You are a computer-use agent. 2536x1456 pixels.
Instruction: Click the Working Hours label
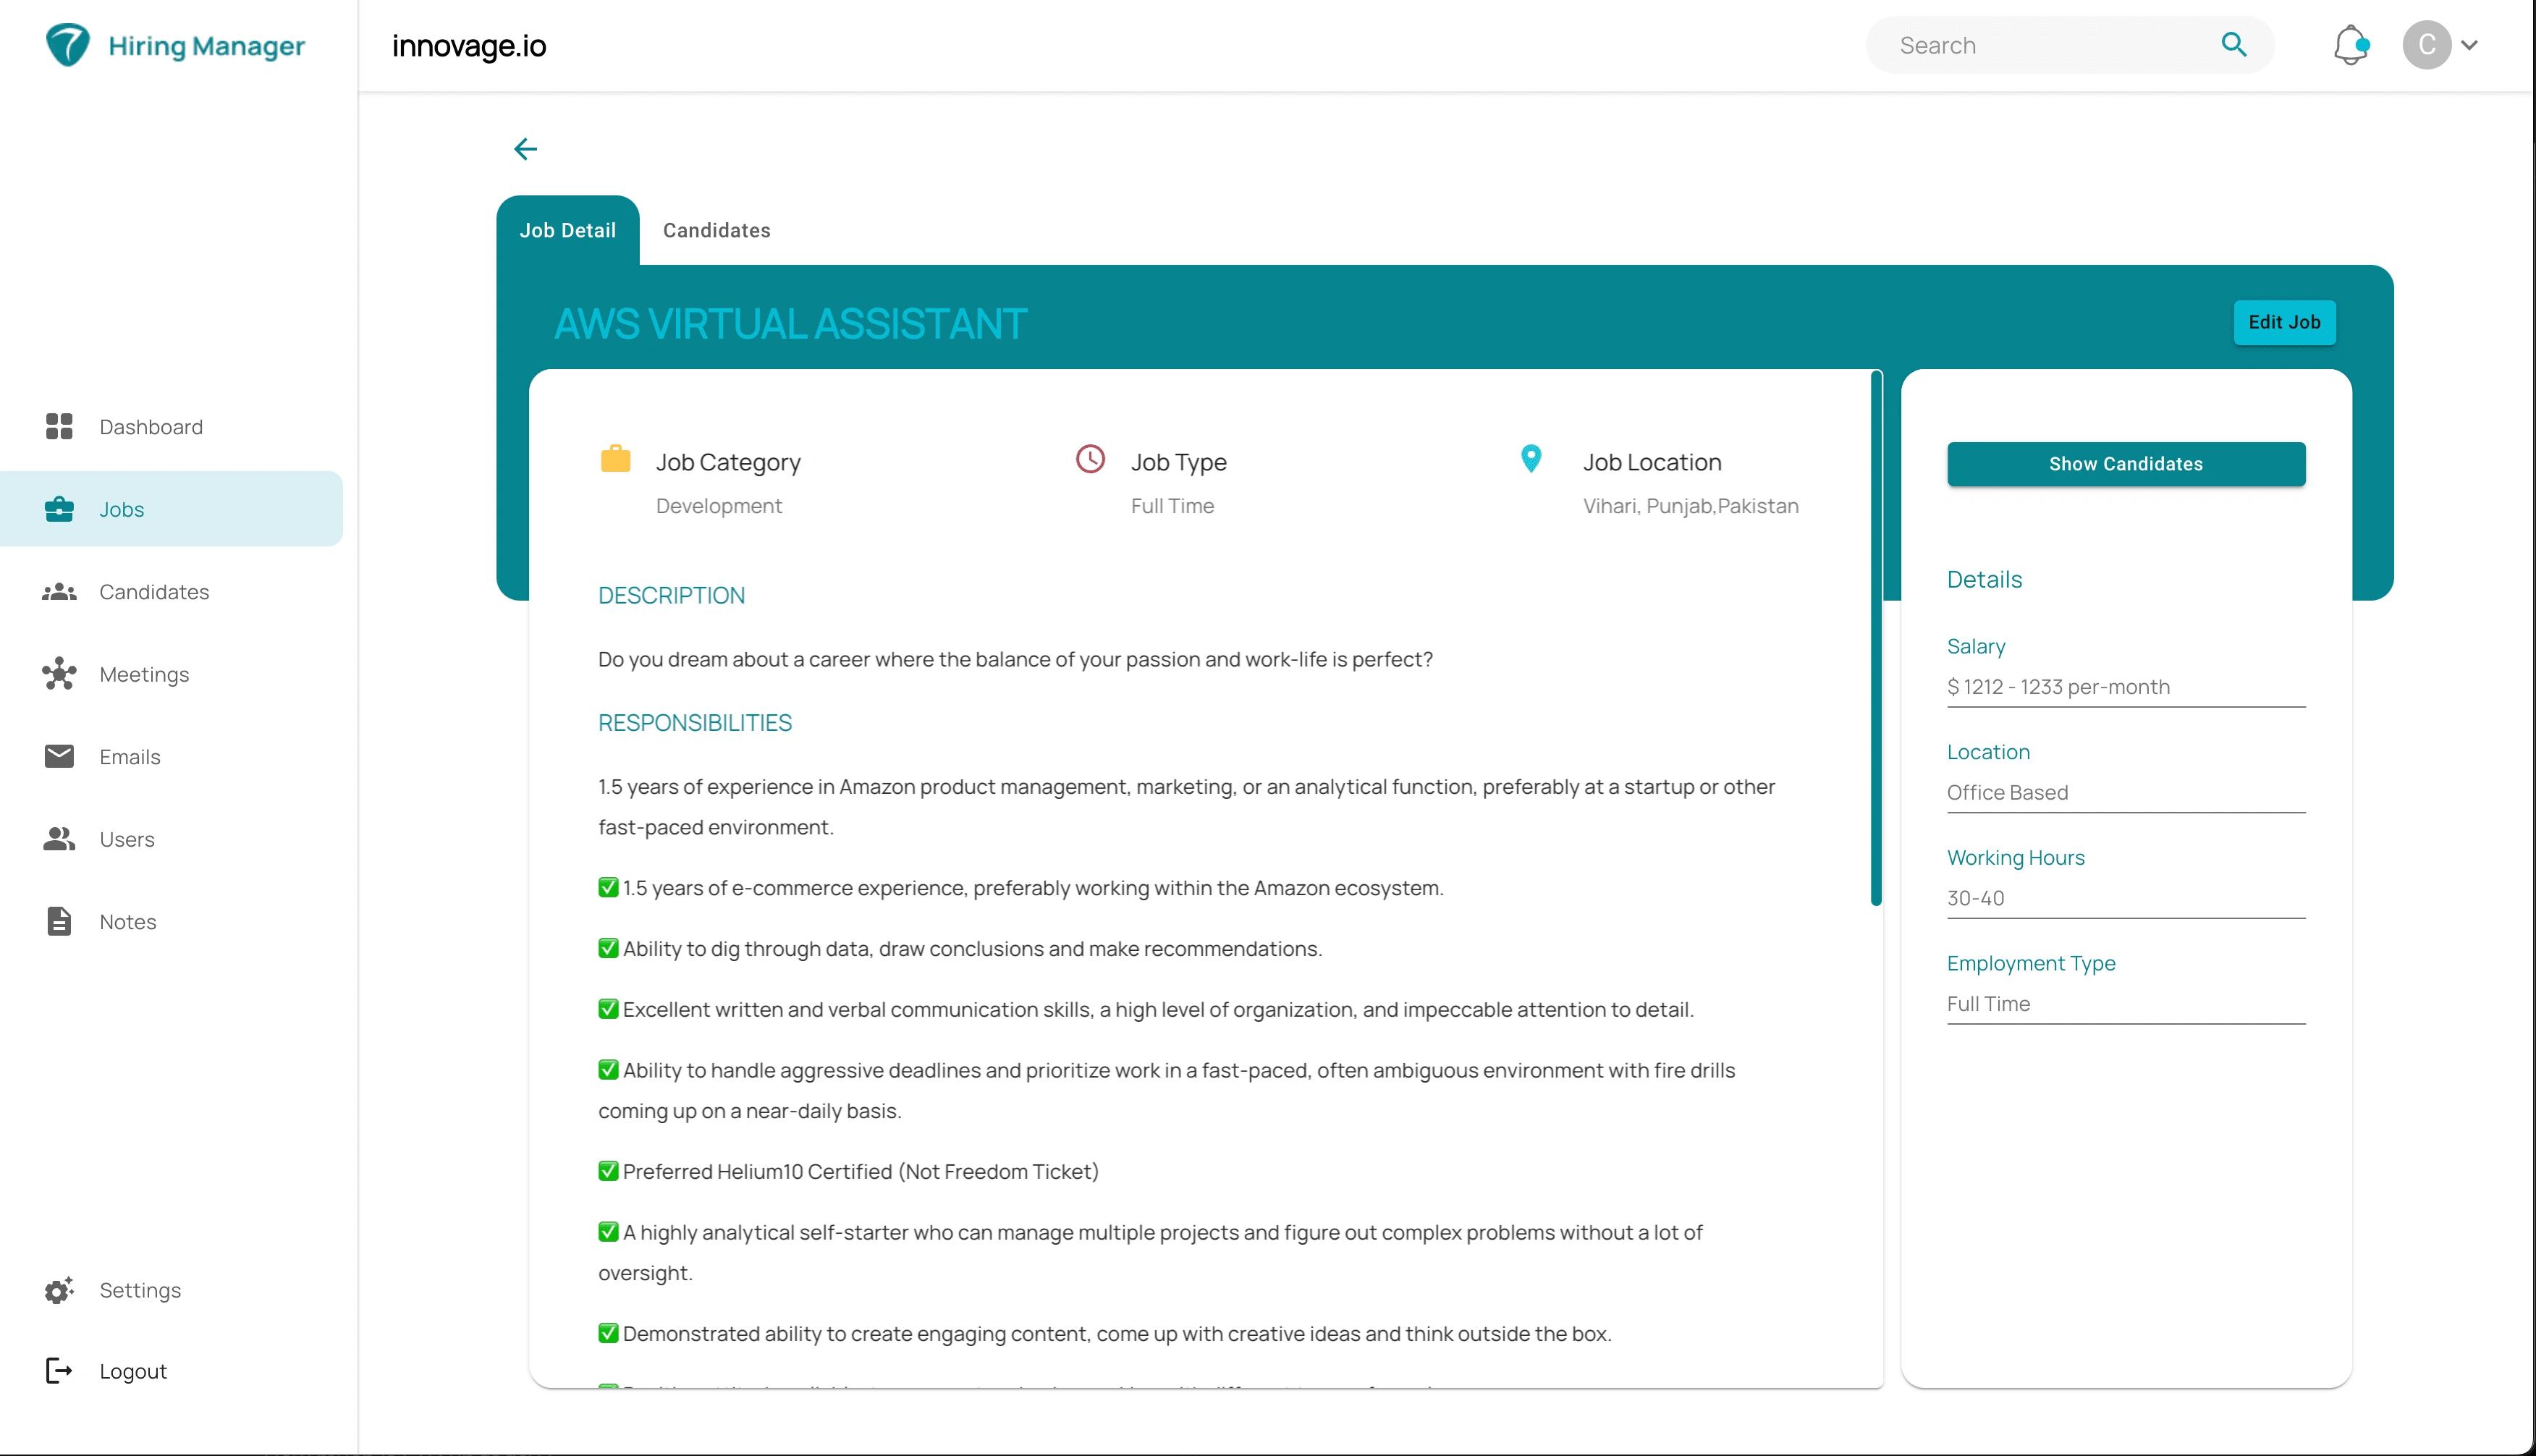click(2015, 857)
